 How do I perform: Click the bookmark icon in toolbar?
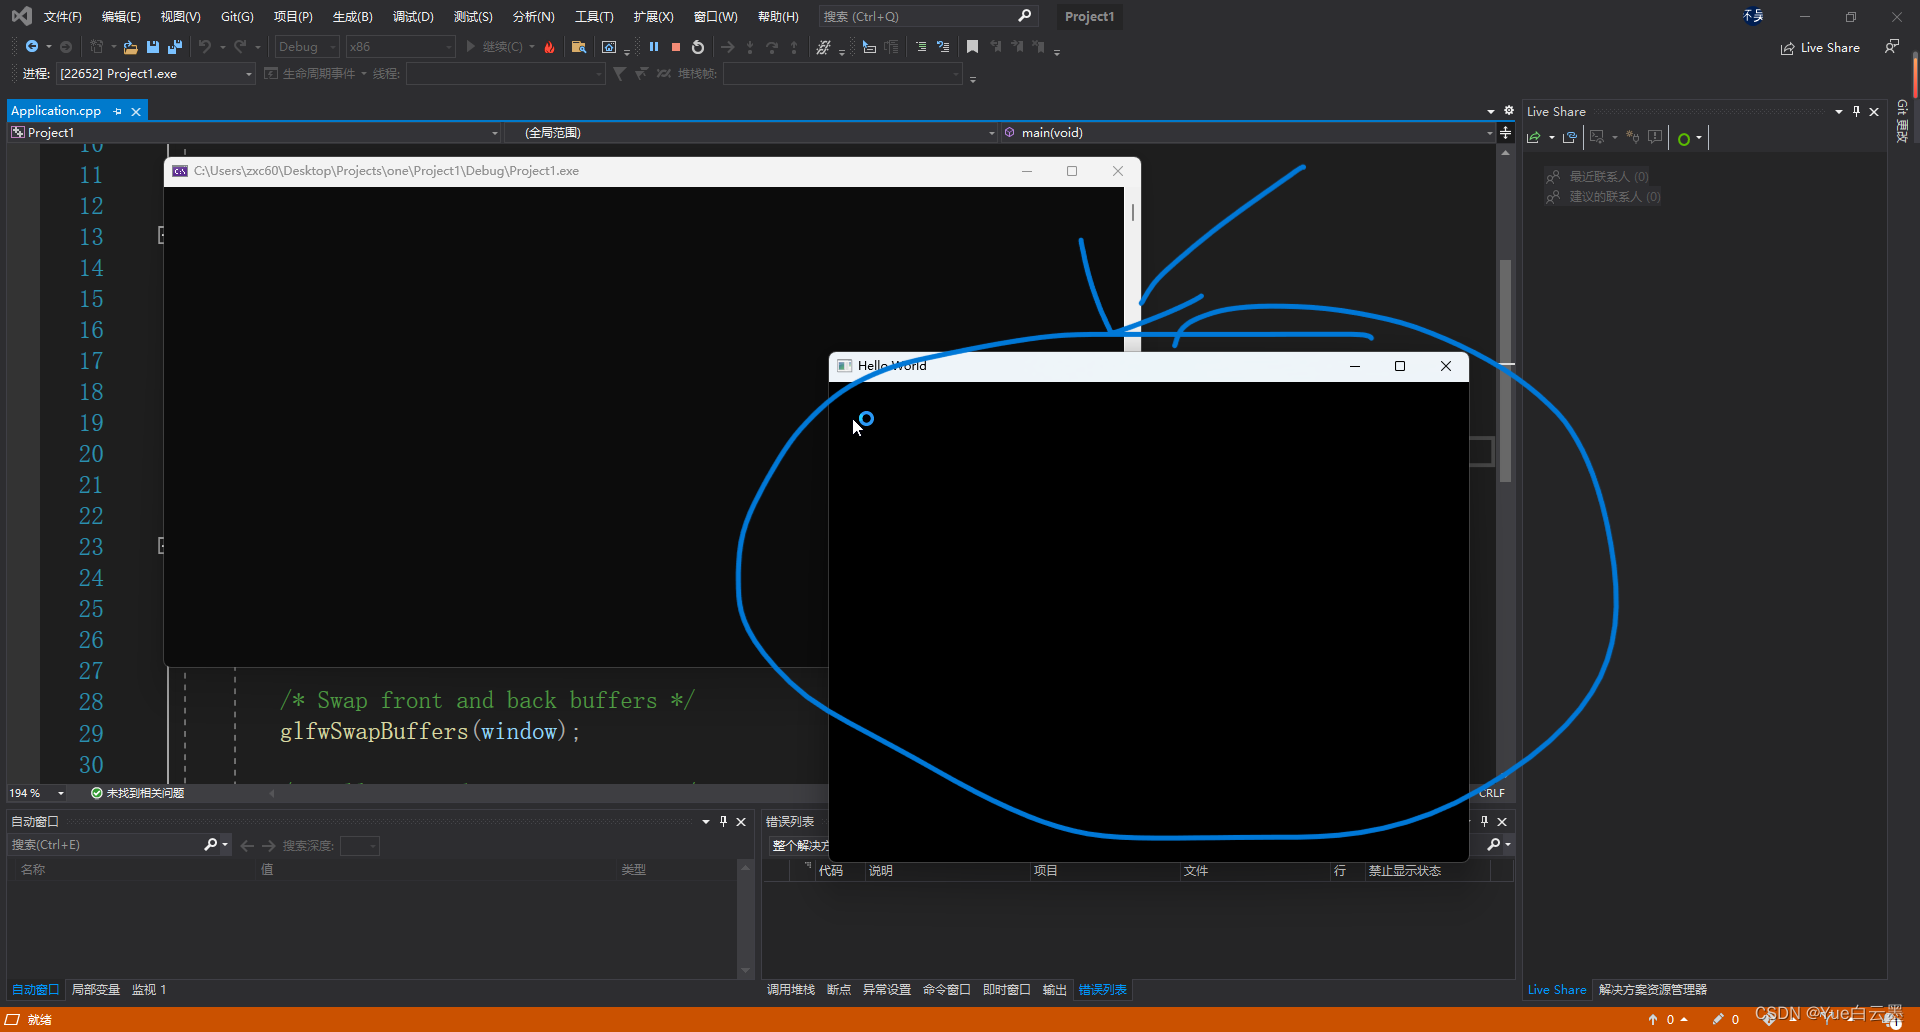[972, 47]
